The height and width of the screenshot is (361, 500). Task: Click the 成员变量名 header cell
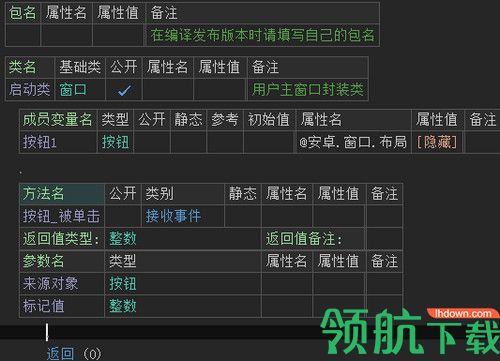[x=58, y=120]
